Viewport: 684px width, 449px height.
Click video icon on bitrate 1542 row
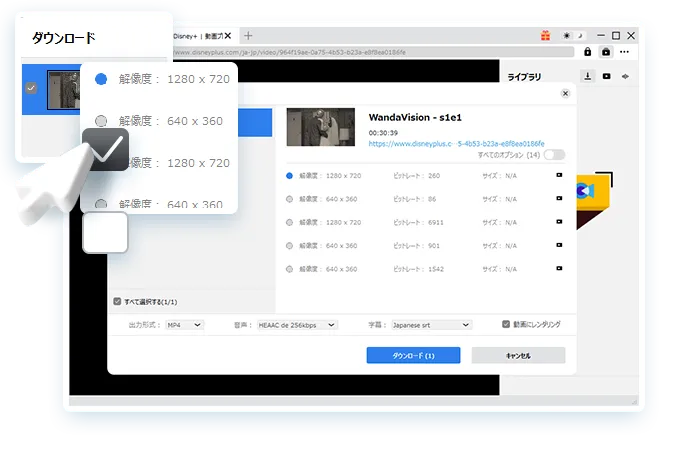[x=559, y=269]
